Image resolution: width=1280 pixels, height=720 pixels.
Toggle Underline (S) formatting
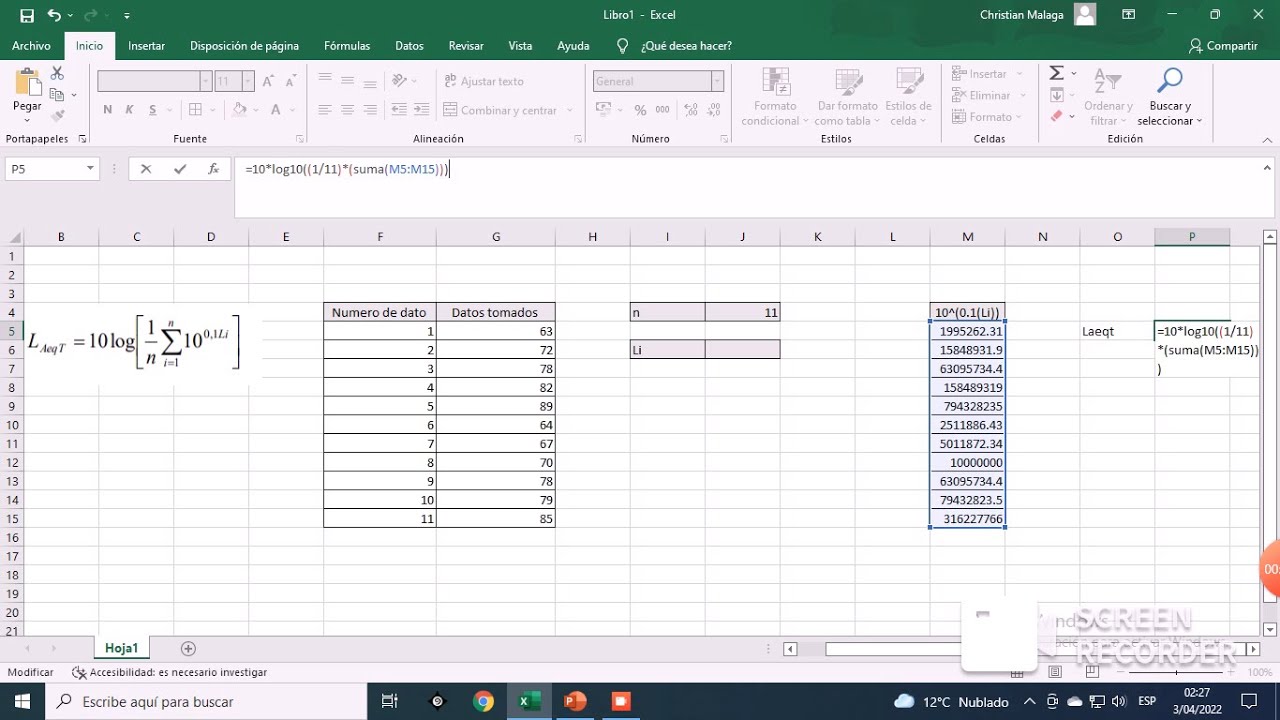tap(152, 110)
